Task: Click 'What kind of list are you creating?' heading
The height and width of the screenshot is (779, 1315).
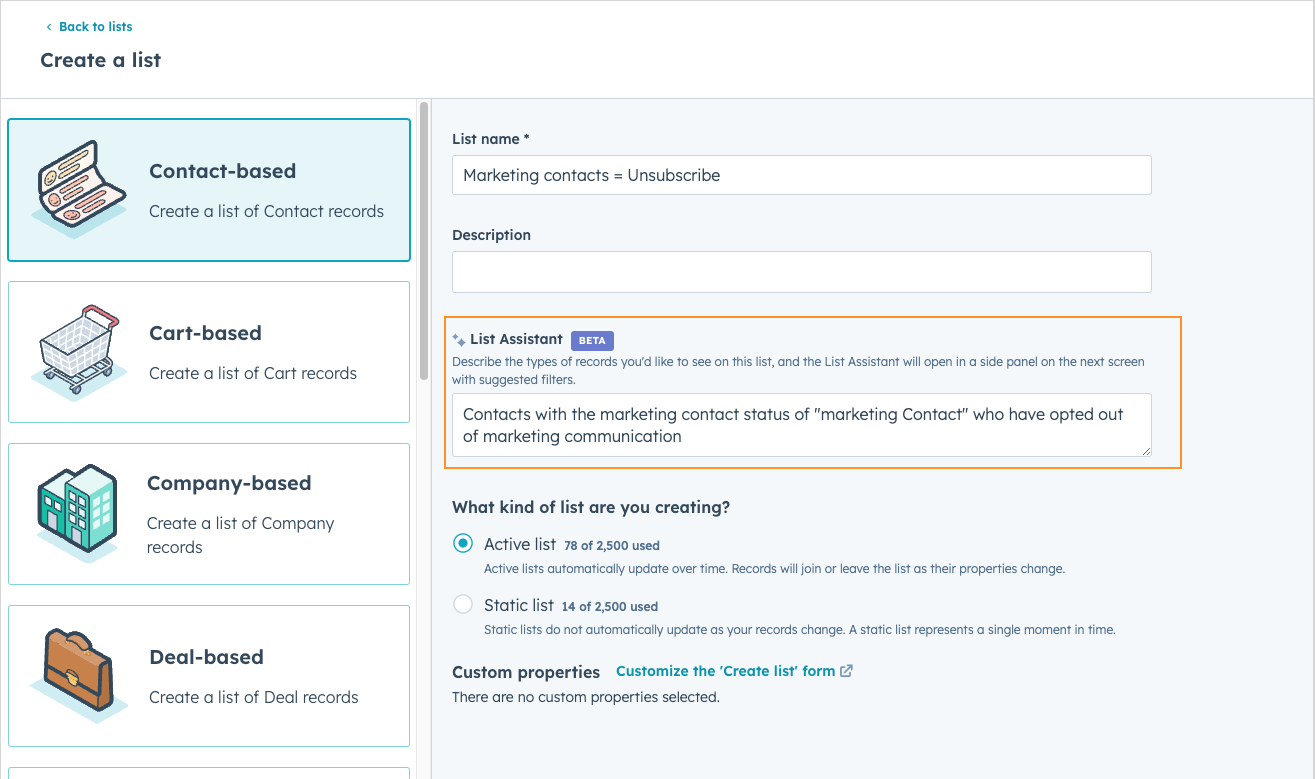Action: 591,507
